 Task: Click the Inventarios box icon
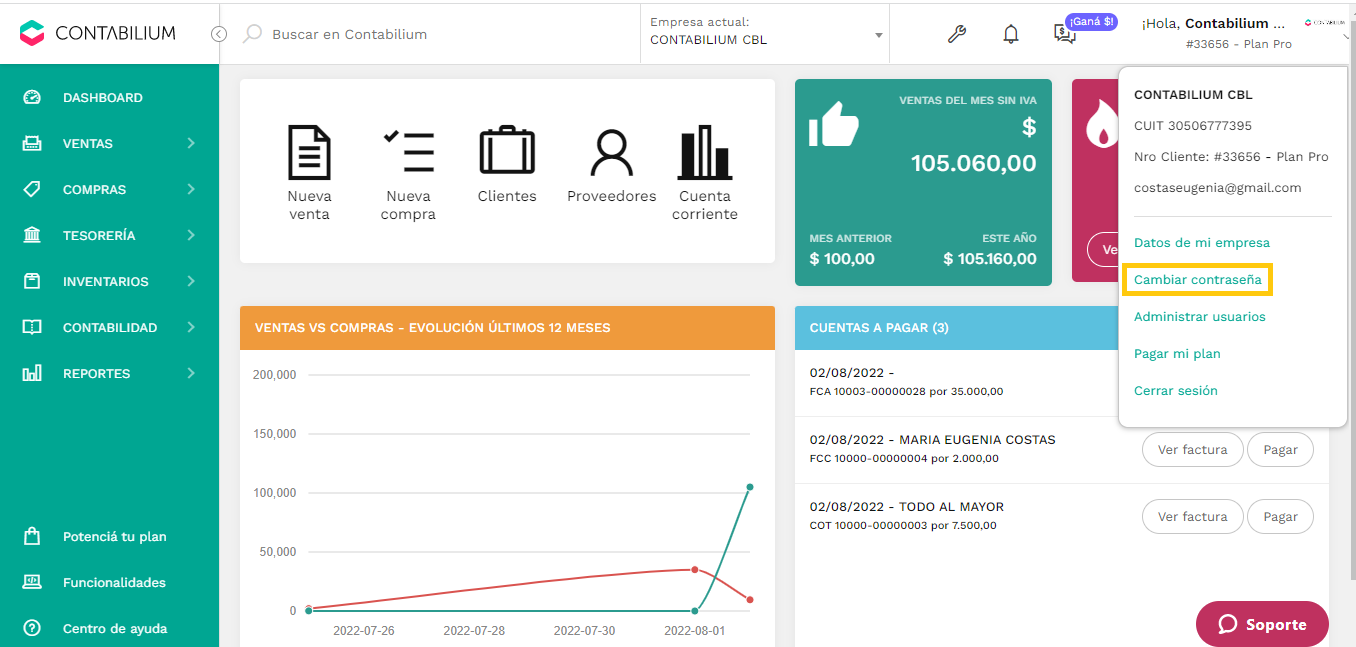coord(32,281)
